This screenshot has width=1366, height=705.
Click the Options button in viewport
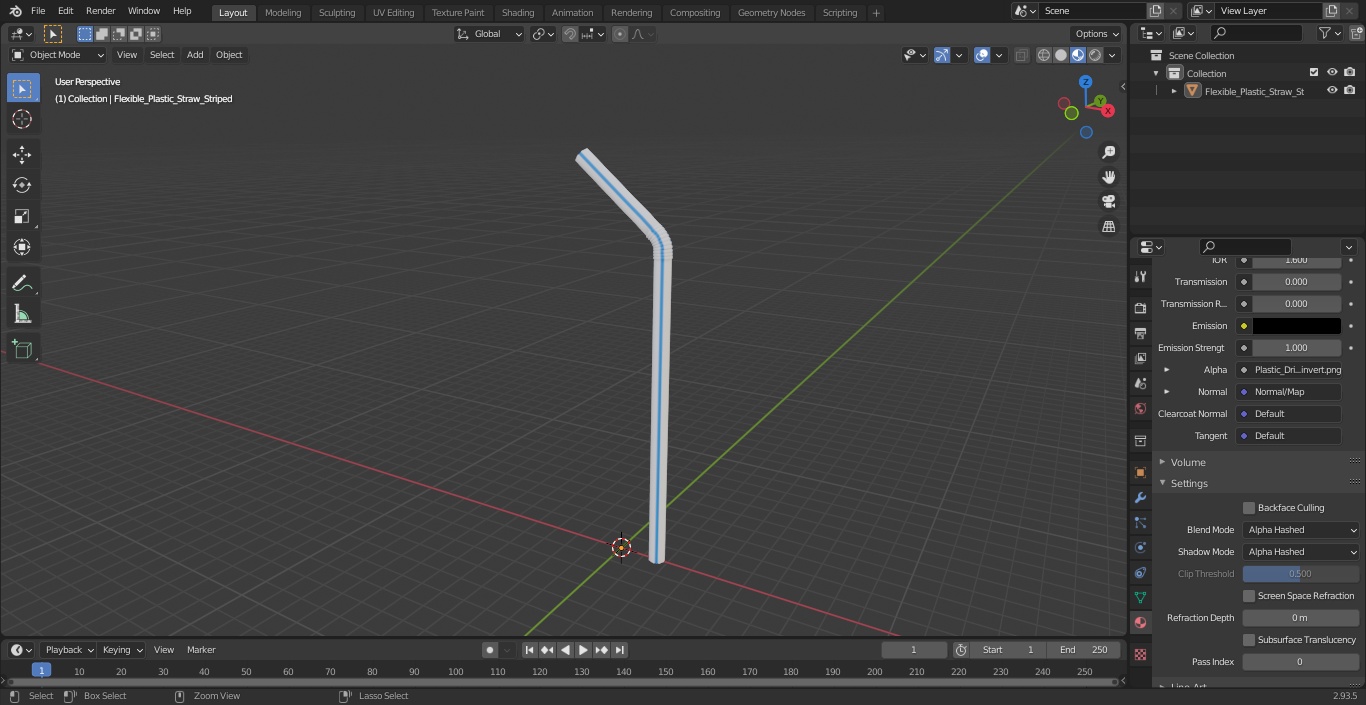coord(1097,34)
